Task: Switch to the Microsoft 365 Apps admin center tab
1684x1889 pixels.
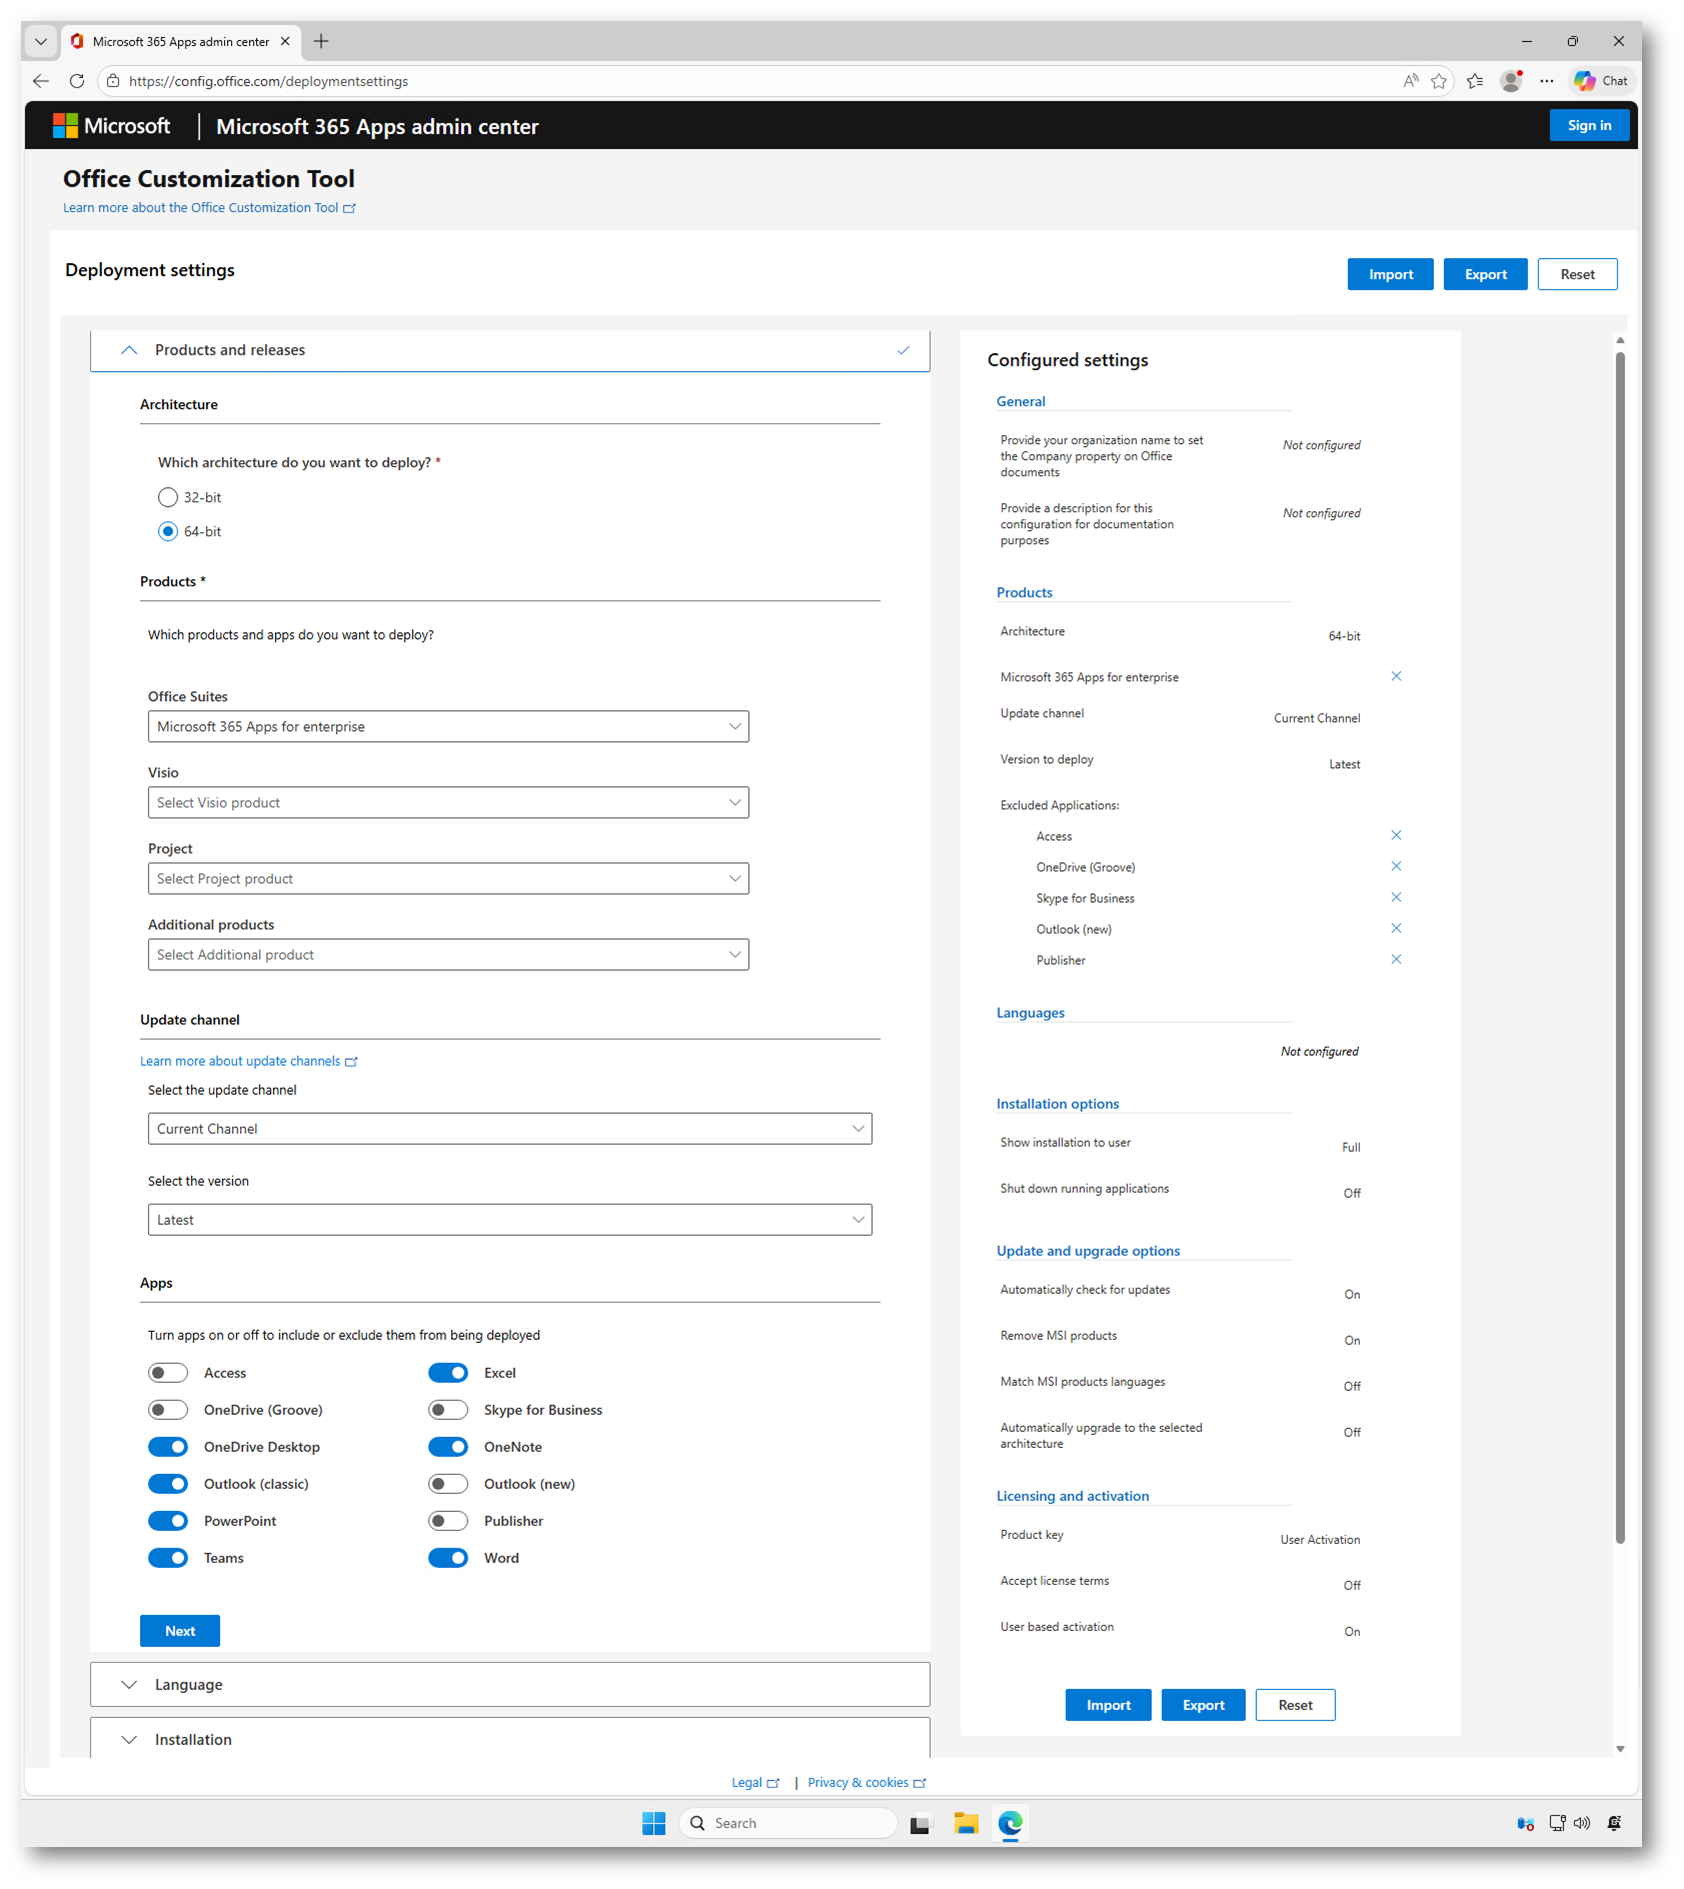Action: tap(180, 41)
